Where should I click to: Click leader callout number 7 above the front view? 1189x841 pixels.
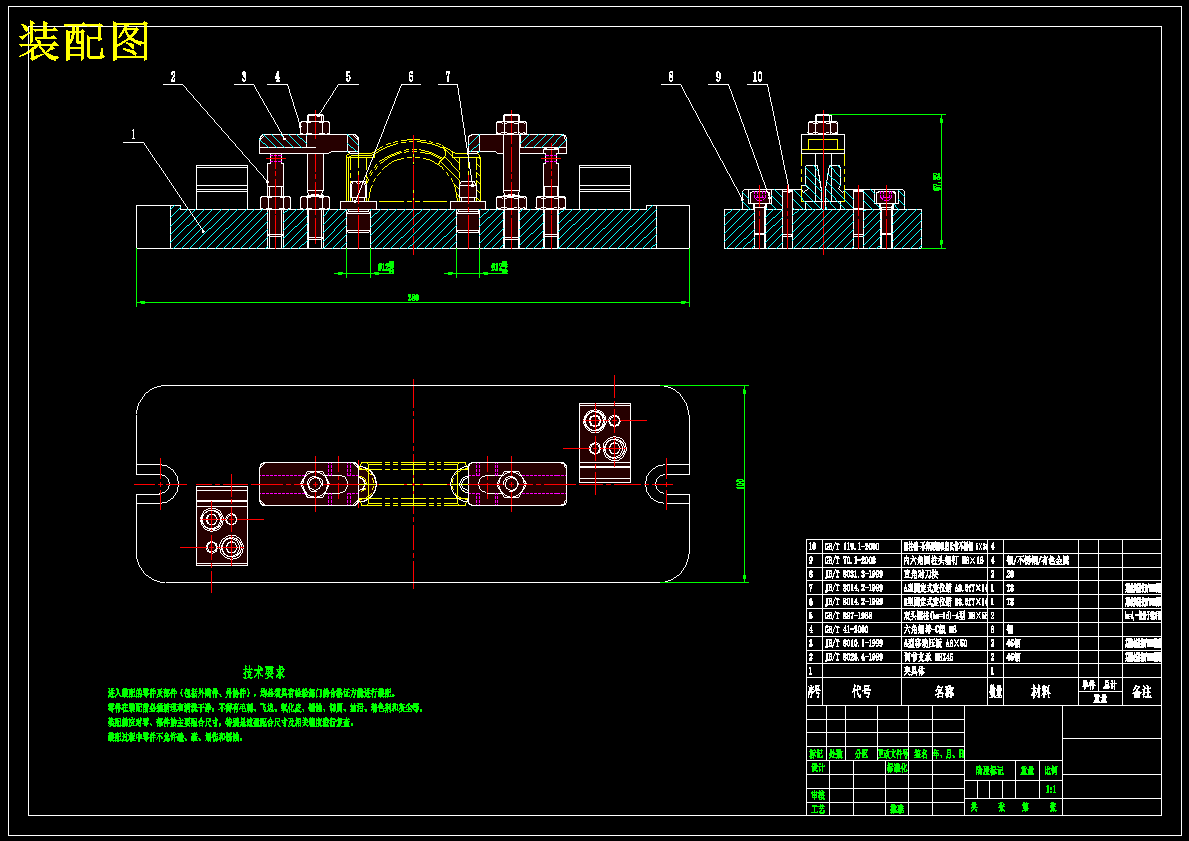click(x=447, y=77)
